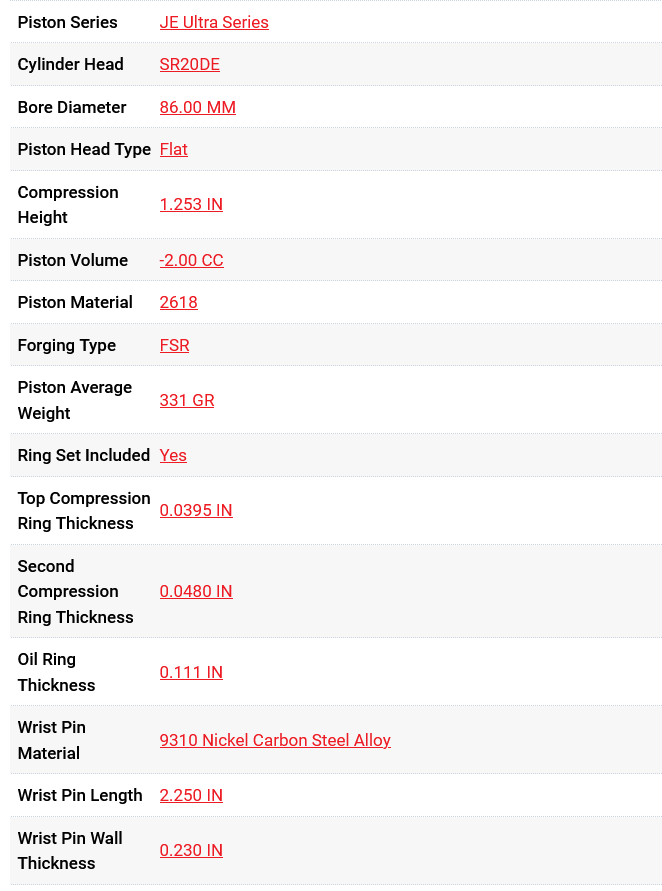Image resolution: width=662 pixels, height=891 pixels.
Task: Select the 331 GR average weight link
Action: tap(187, 400)
